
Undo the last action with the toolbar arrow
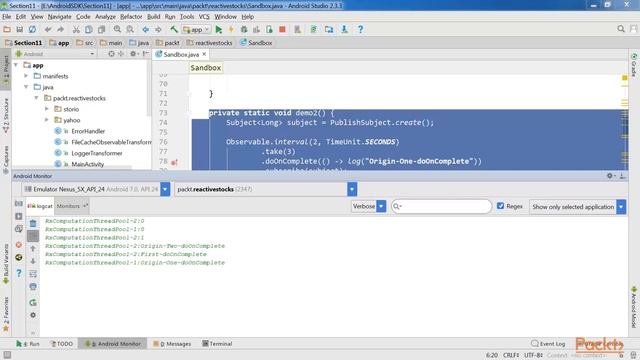48,29
